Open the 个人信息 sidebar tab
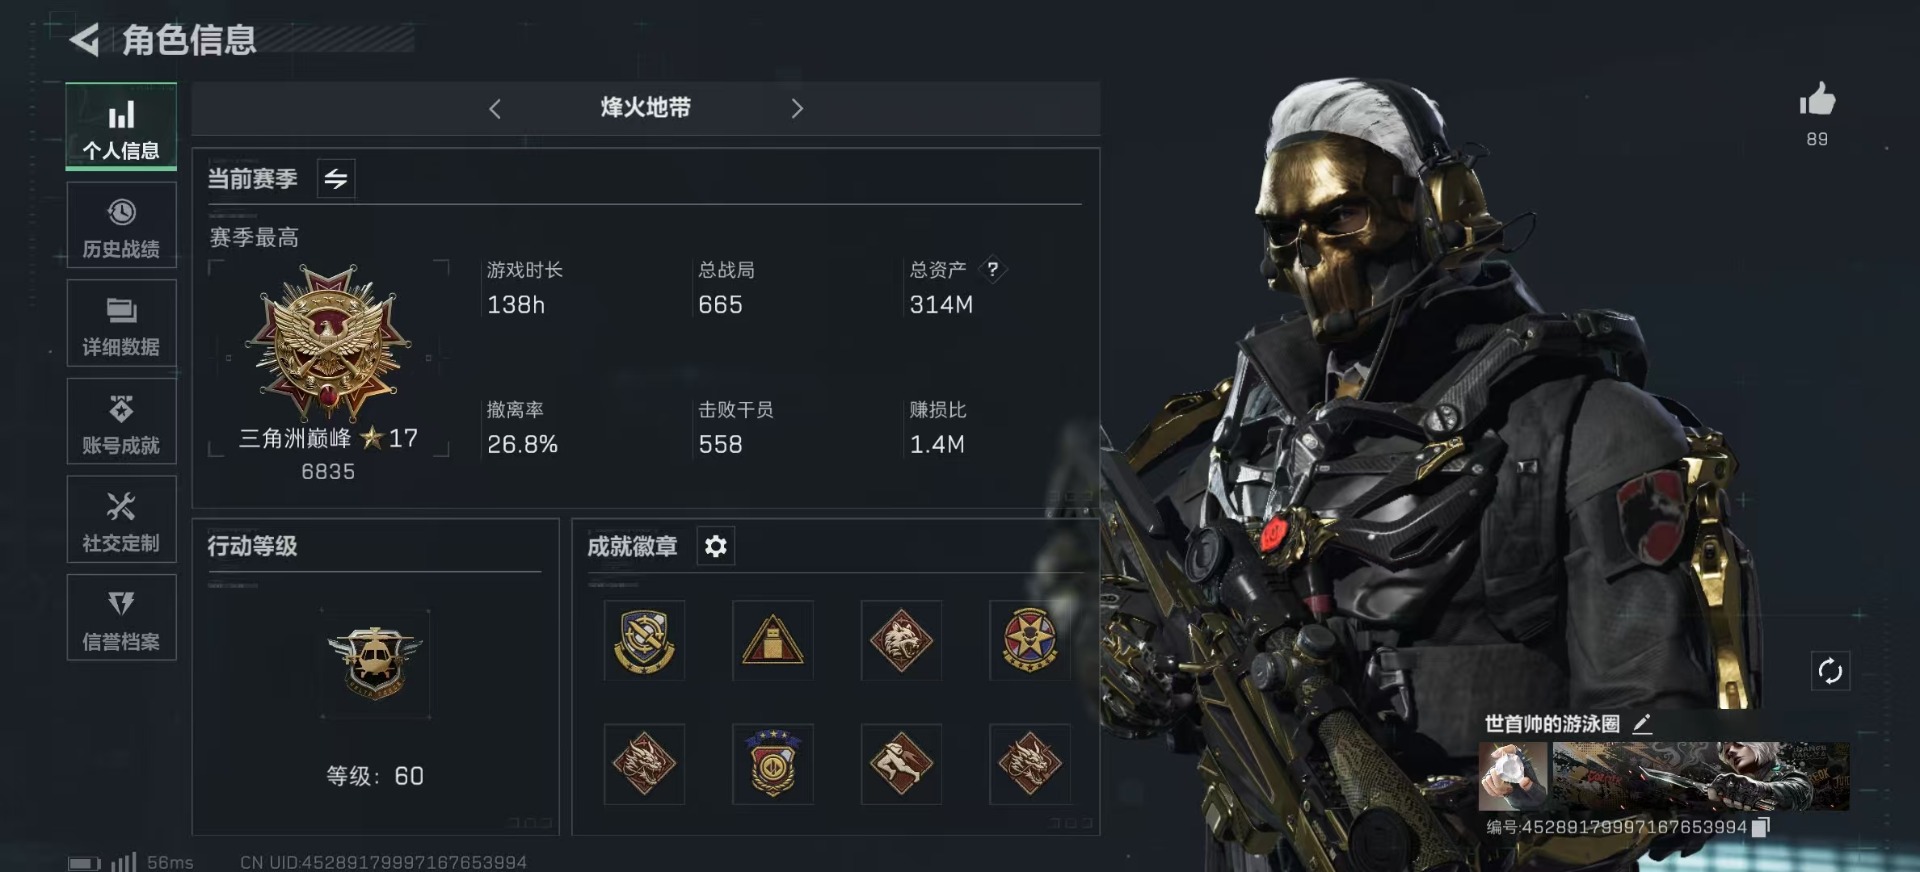1920x872 pixels. point(121,127)
